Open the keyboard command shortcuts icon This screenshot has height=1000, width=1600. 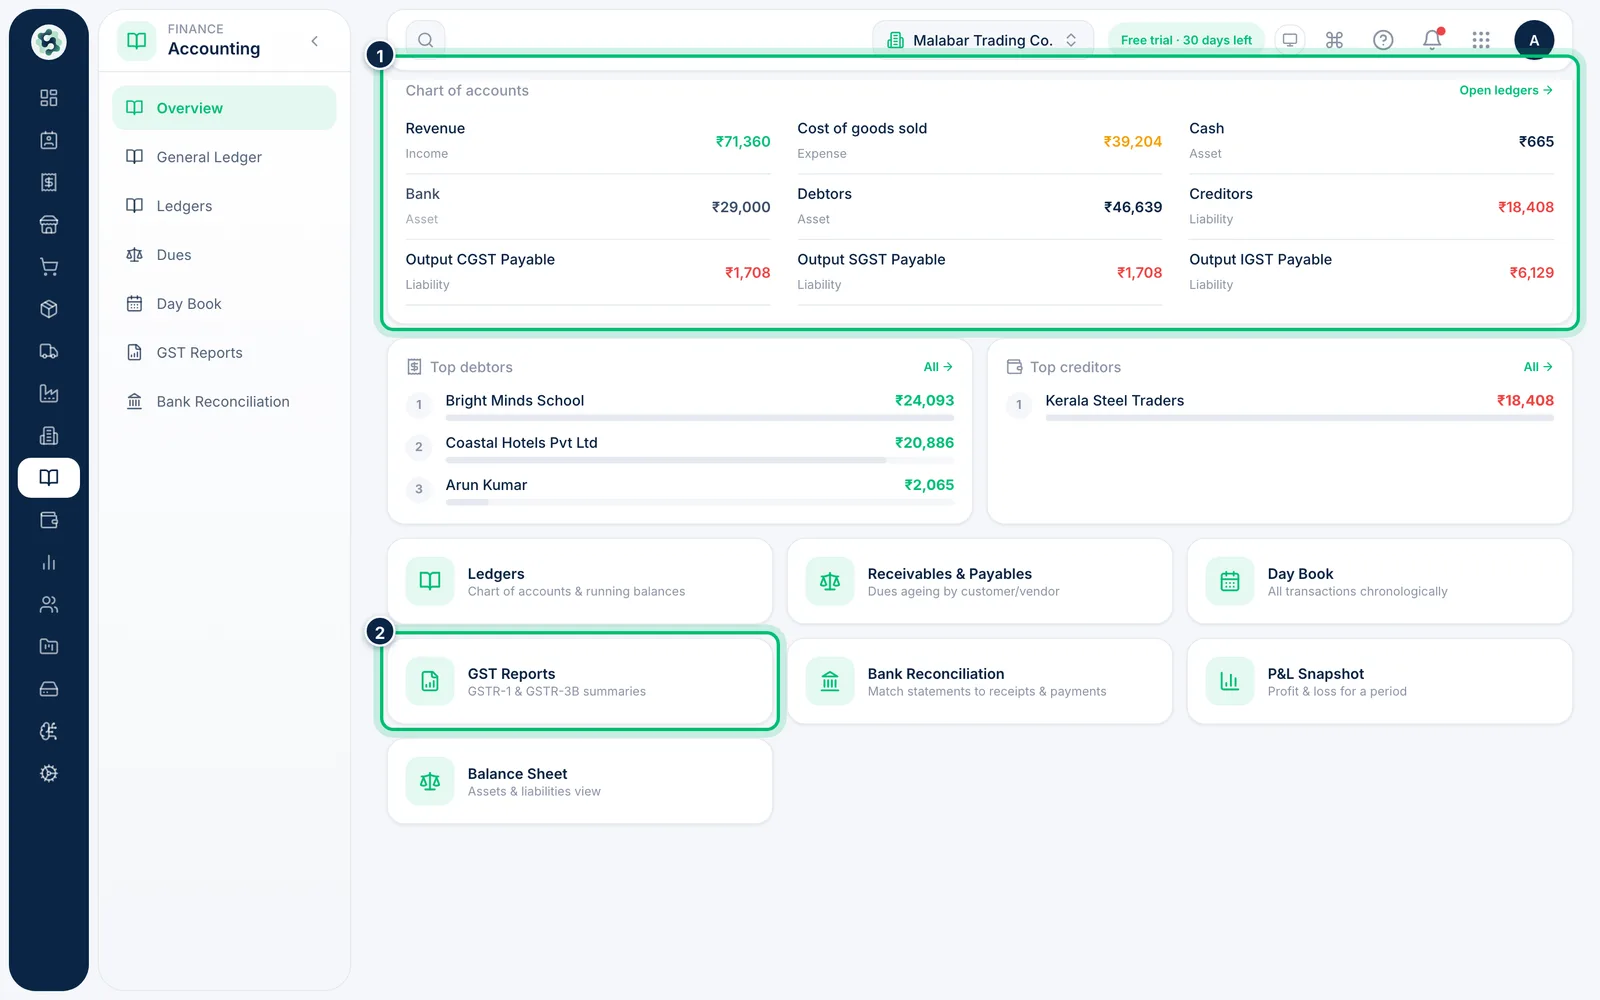point(1334,40)
